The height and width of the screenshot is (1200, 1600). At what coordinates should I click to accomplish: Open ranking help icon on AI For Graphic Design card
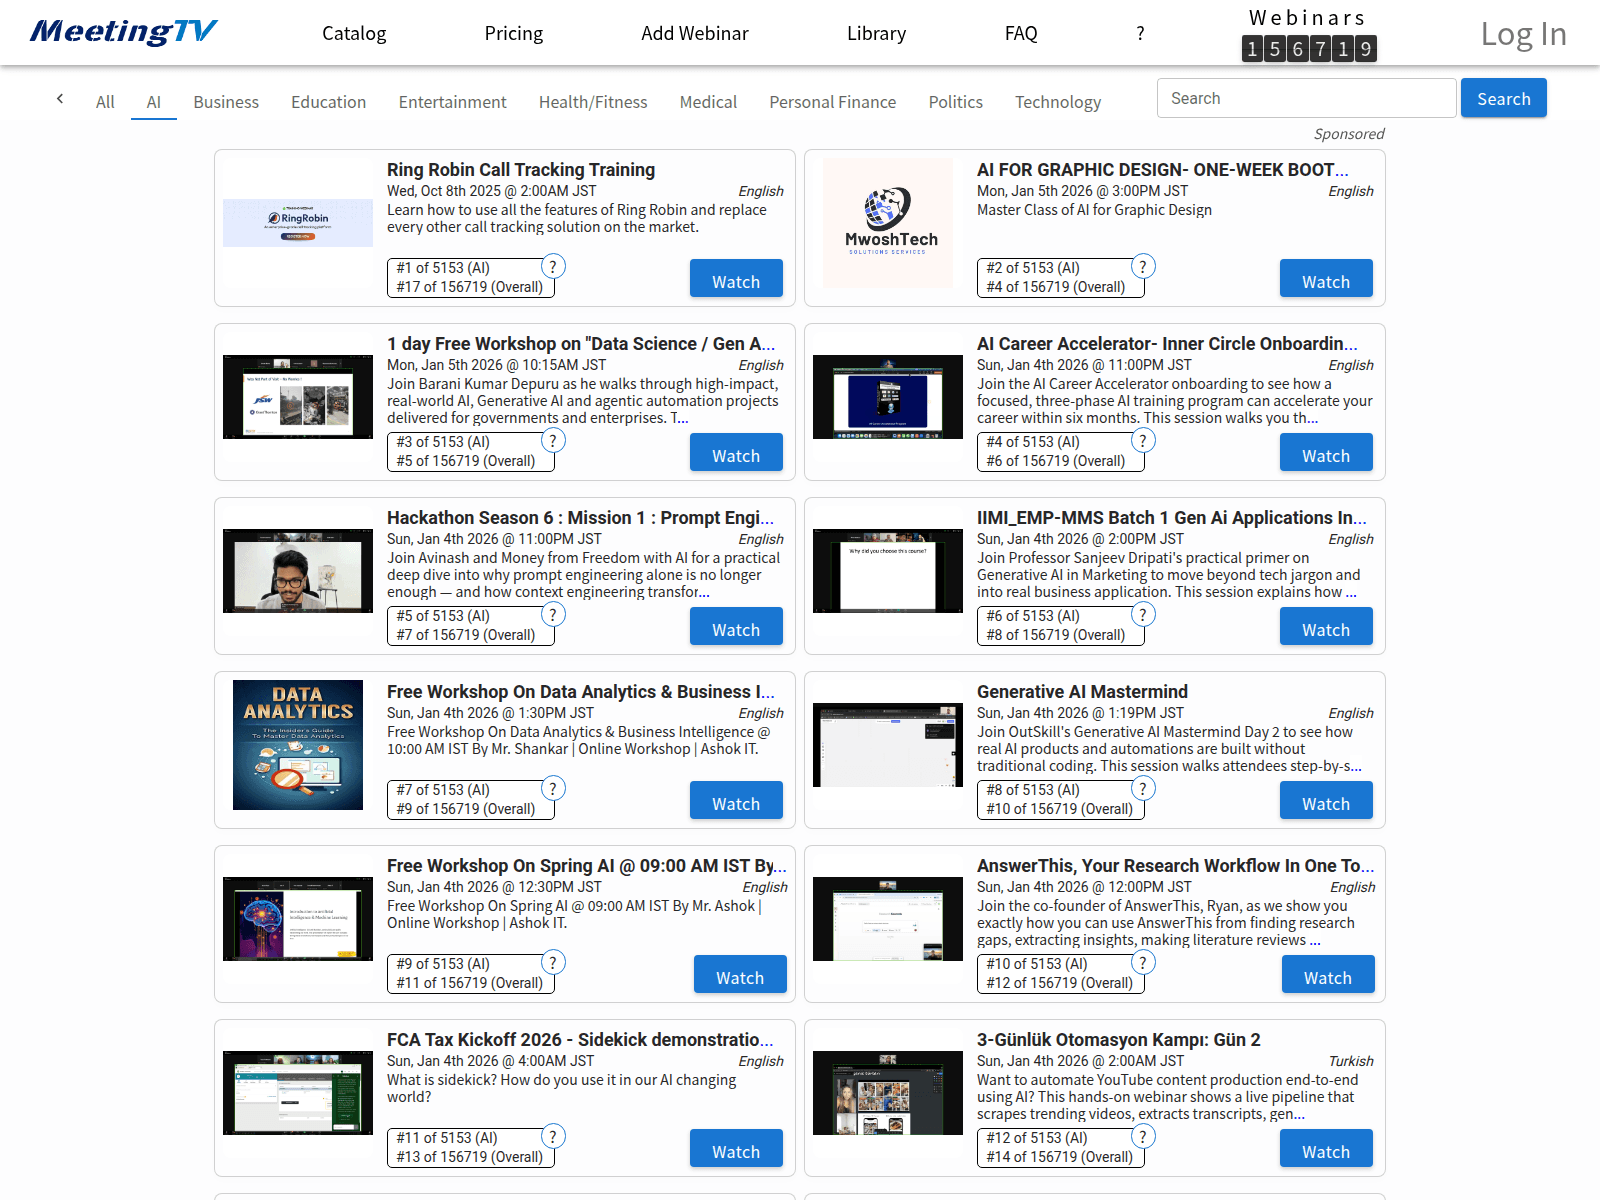[x=1143, y=266]
